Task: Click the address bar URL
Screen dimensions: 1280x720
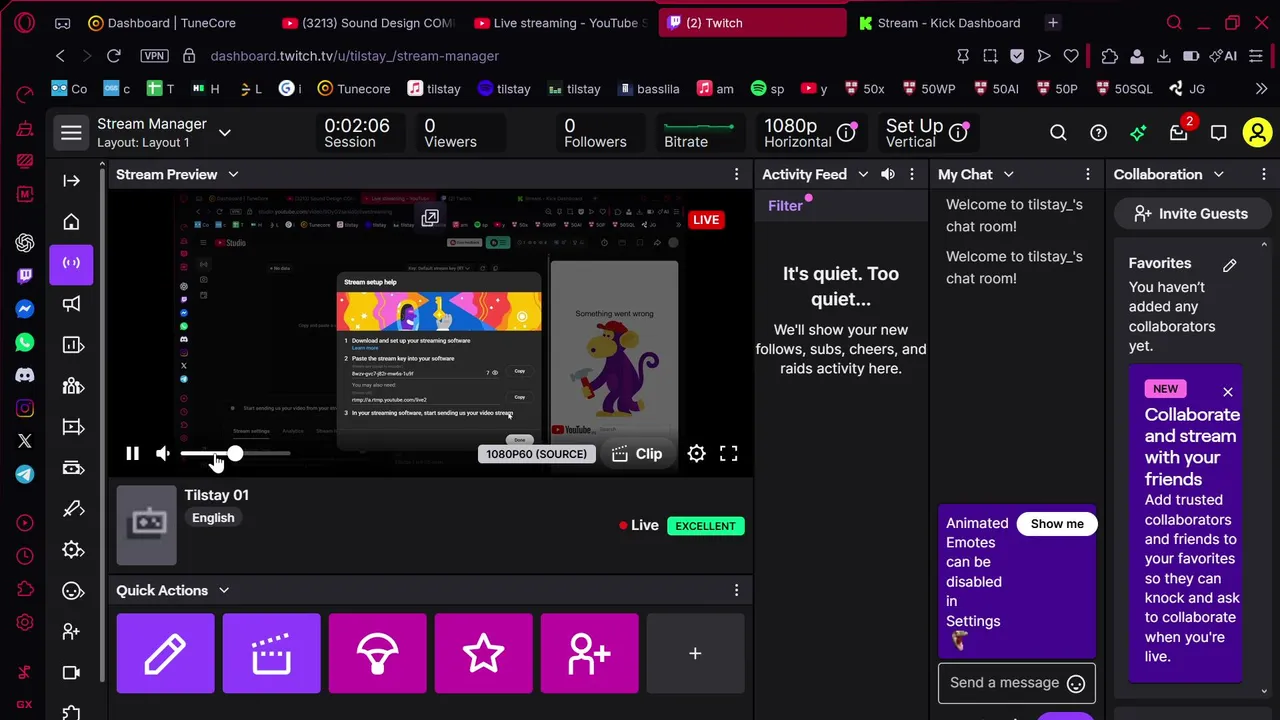Action: click(x=355, y=56)
